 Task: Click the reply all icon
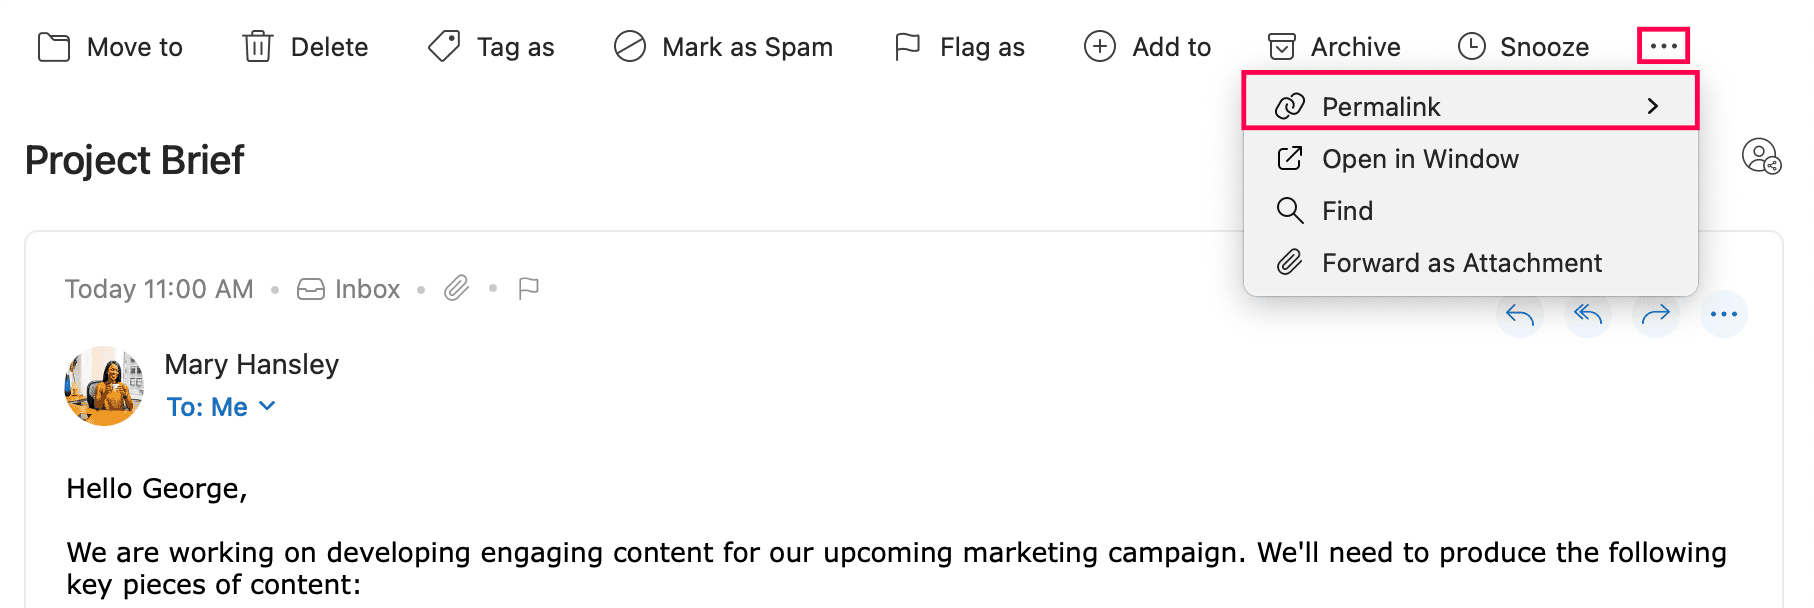coord(1588,315)
